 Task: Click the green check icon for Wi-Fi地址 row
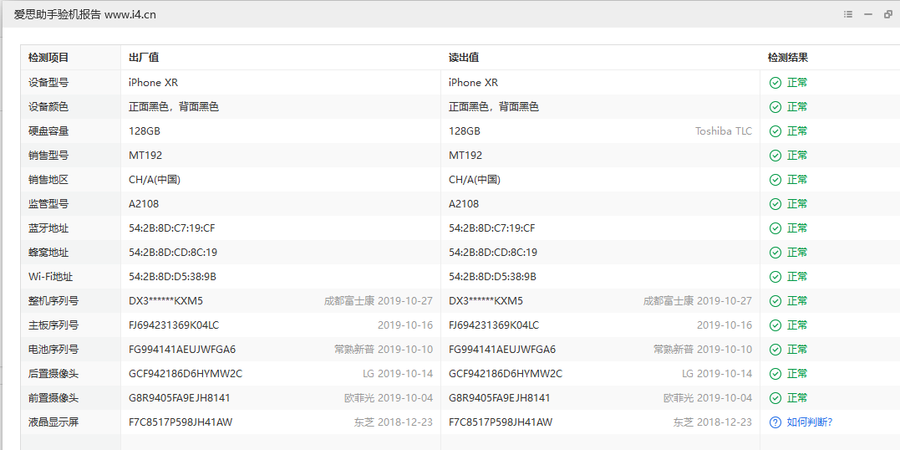click(x=775, y=277)
